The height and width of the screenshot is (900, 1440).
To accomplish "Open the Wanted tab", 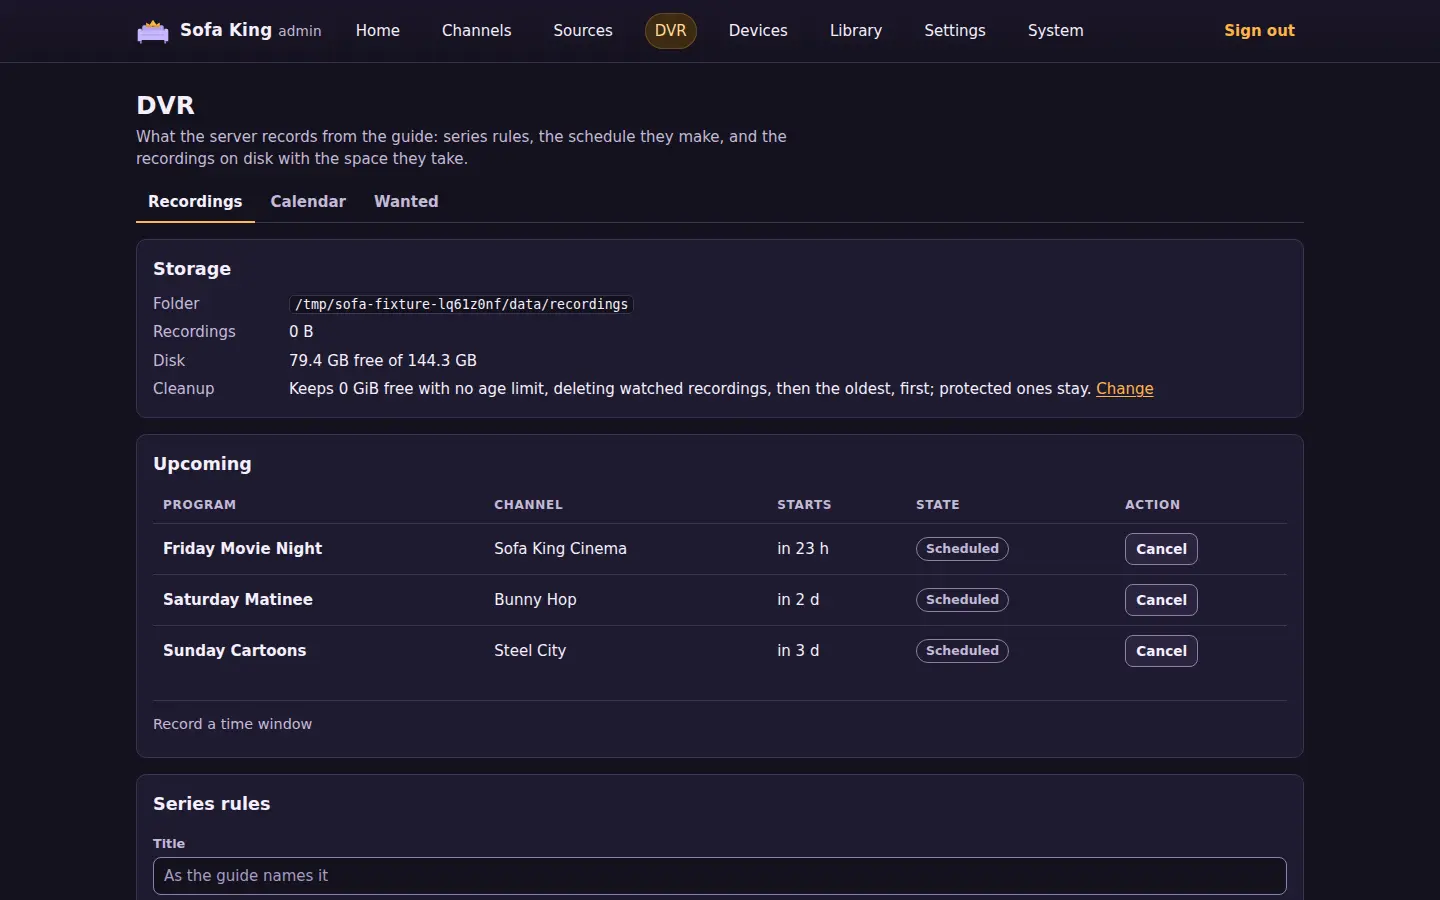I will (x=406, y=201).
